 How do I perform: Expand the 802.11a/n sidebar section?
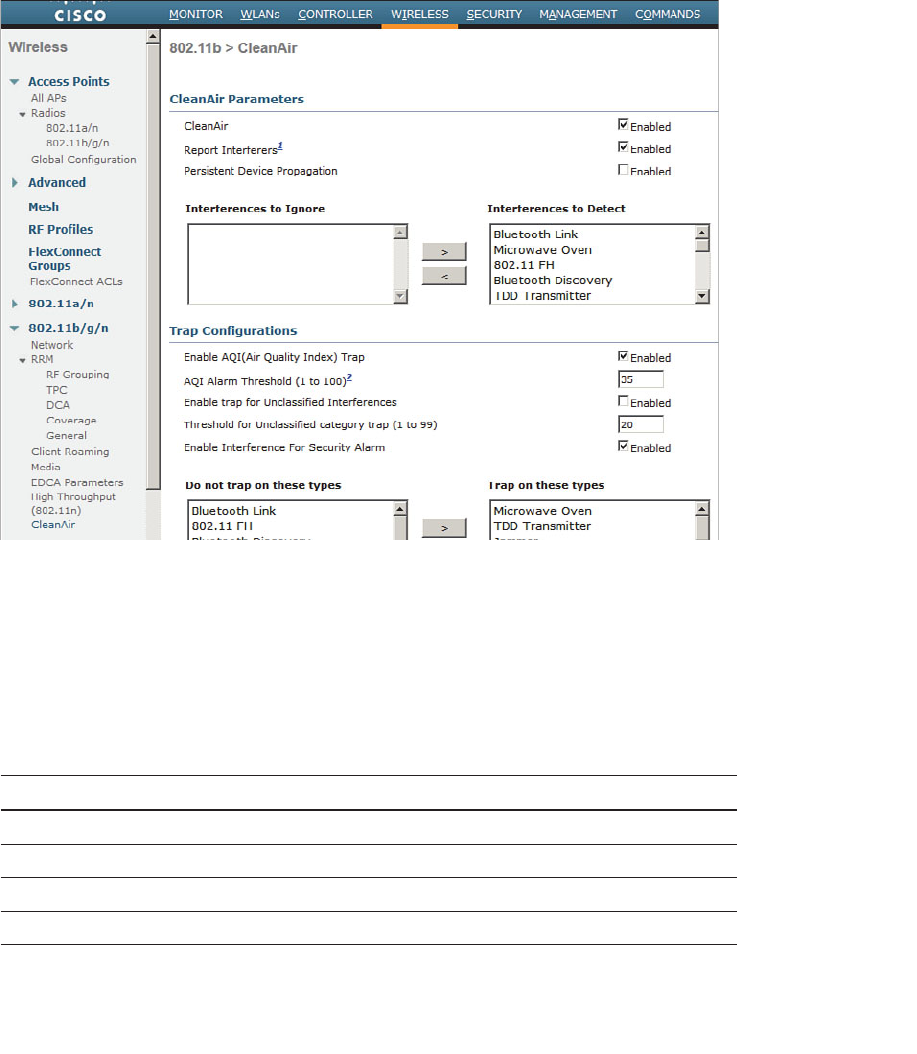(15, 304)
